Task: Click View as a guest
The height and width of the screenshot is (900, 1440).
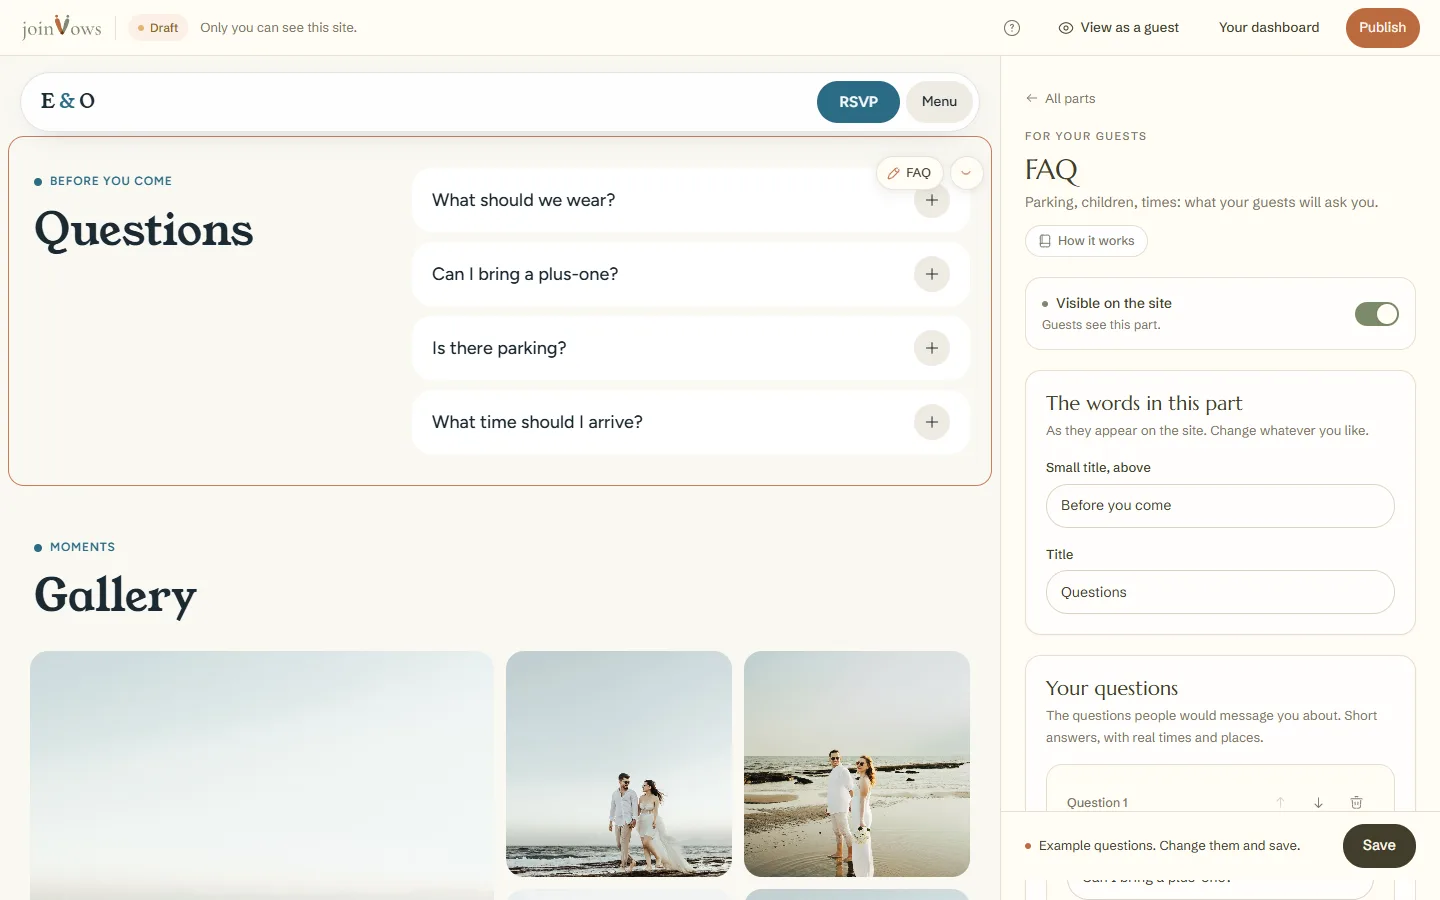Action: (1119, 28)
